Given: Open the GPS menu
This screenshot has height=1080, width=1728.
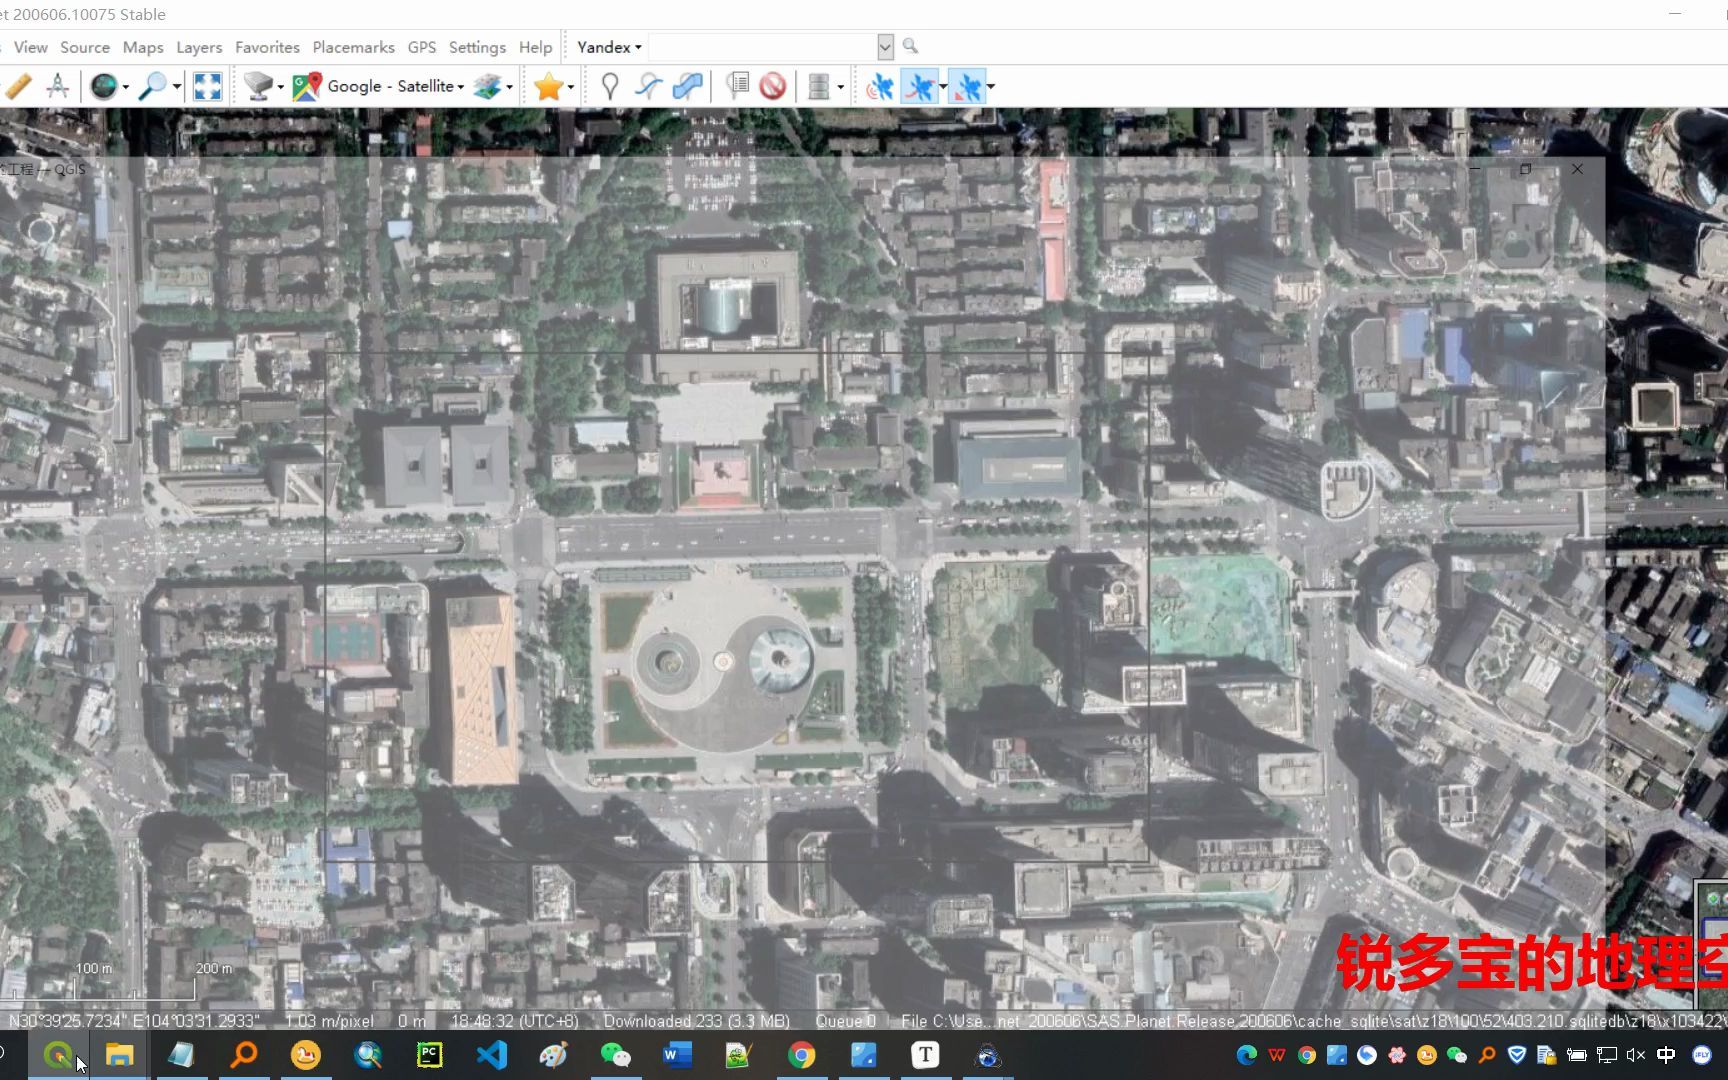Looking at the screenshot, I should point(422,47).
